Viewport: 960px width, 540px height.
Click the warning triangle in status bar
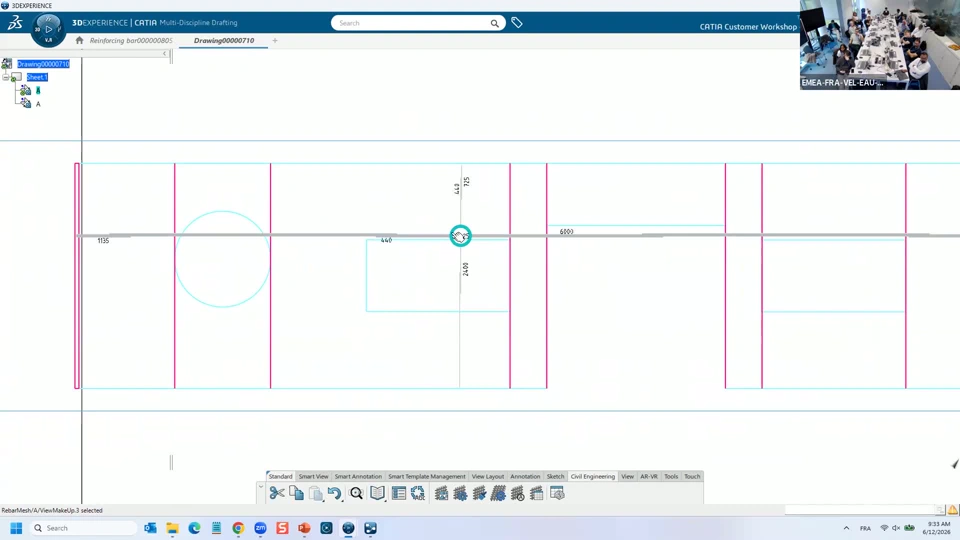[x=953, y=509]
